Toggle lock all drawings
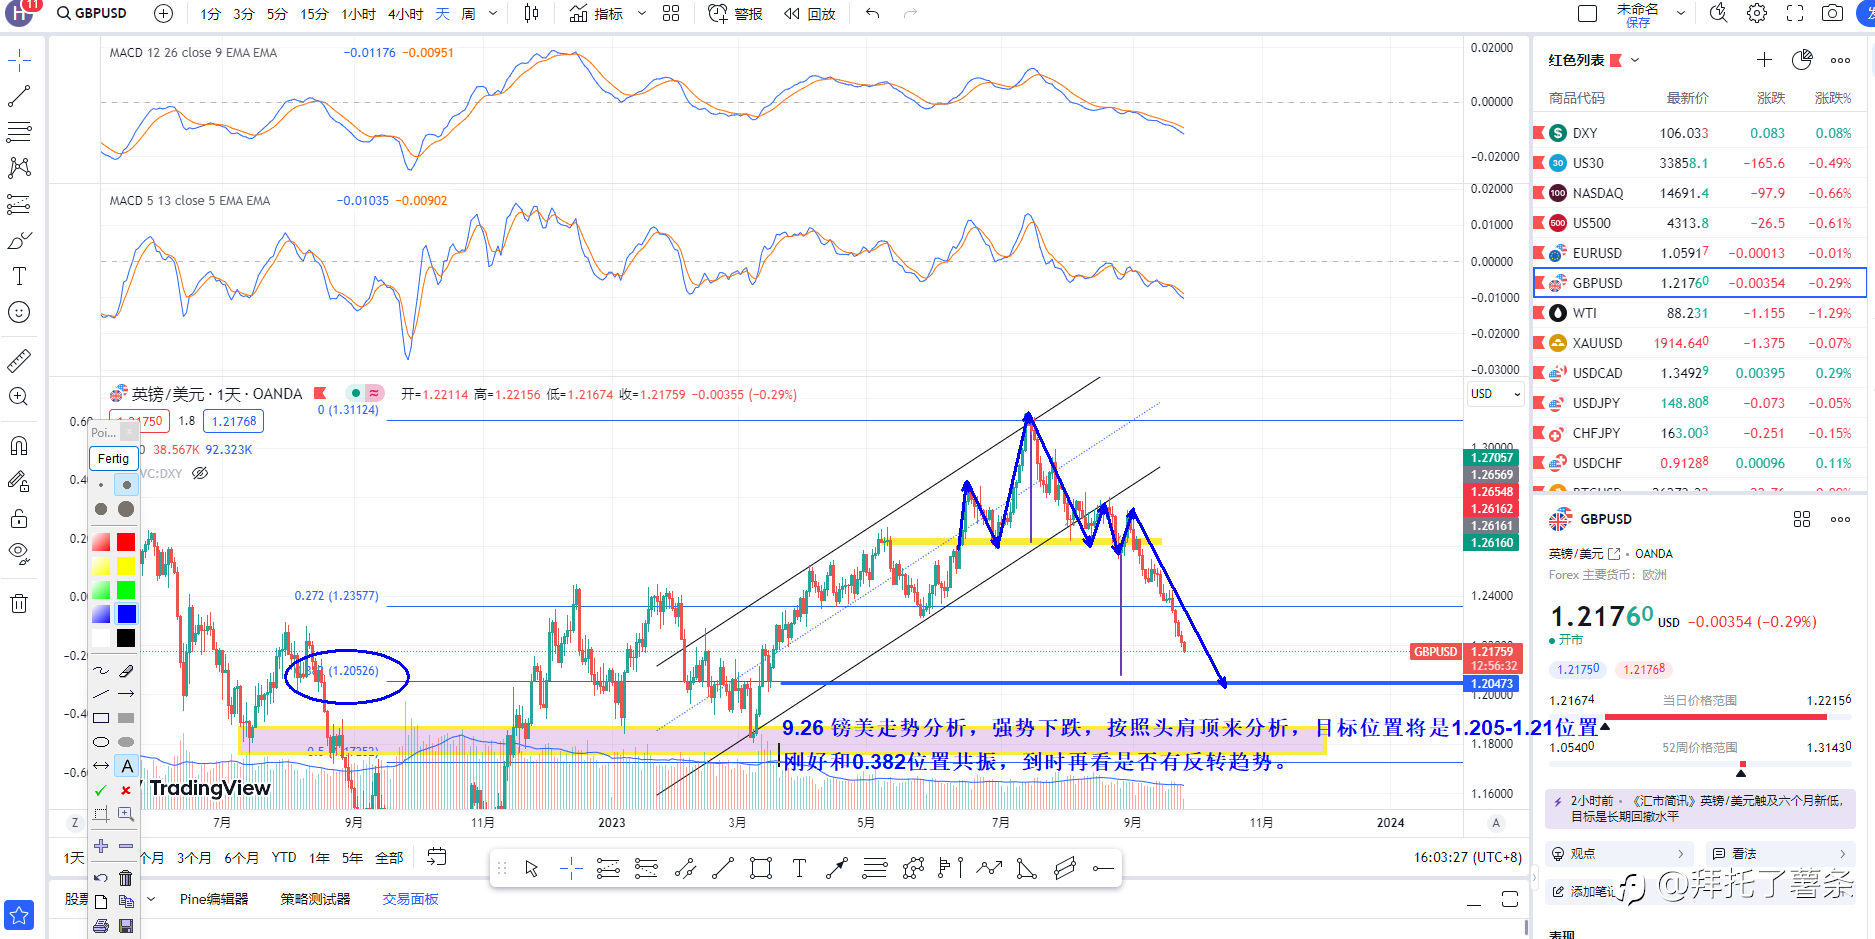The image size is (1875, 939). click(x=19, y=518)
